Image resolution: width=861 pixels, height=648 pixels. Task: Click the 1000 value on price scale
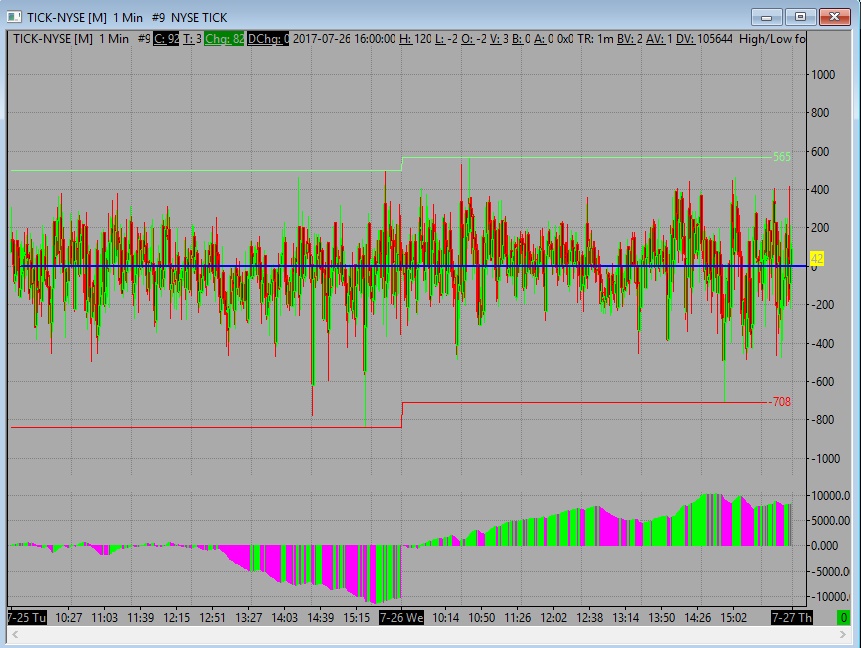click(x=823, y=75)
